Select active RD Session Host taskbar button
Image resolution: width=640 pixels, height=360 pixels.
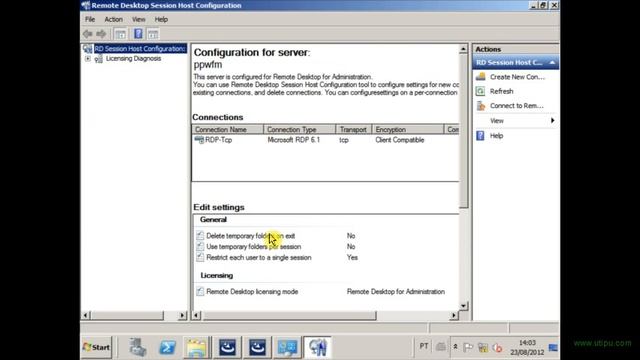[x=318, y=347]
